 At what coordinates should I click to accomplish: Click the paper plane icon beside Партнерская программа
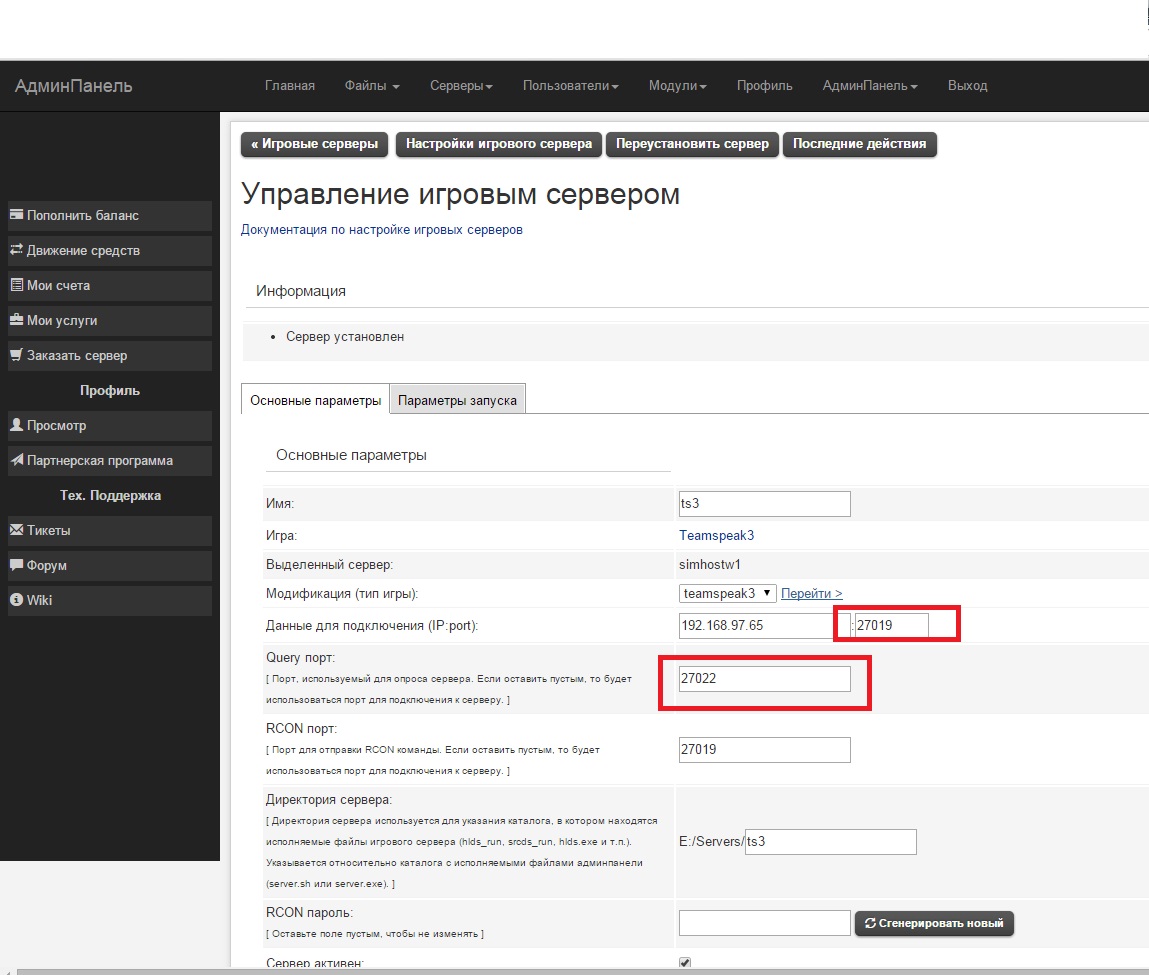click(16, 460)
